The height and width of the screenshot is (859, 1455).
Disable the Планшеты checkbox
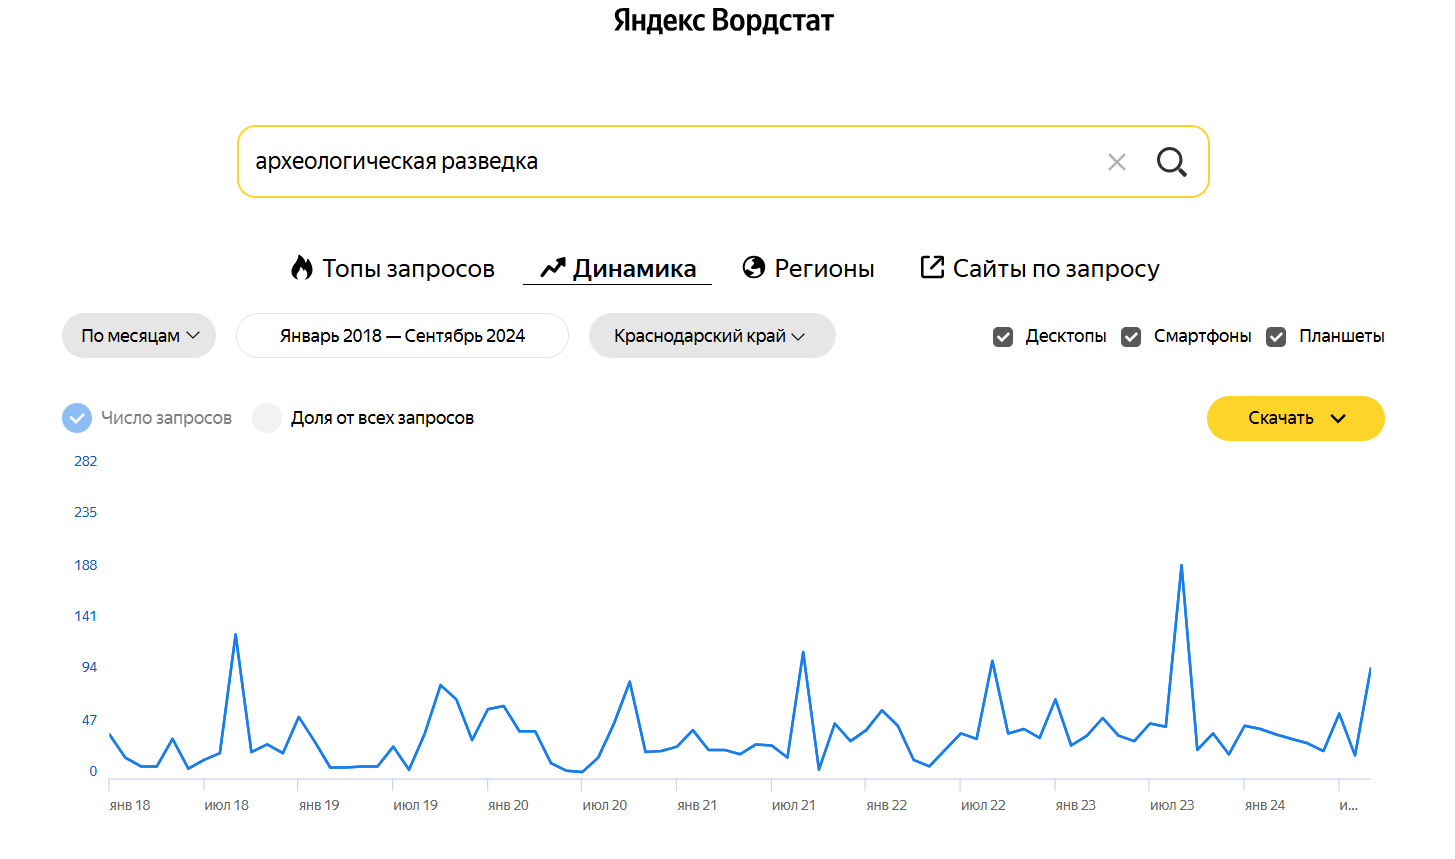[x=1276, y=337]
